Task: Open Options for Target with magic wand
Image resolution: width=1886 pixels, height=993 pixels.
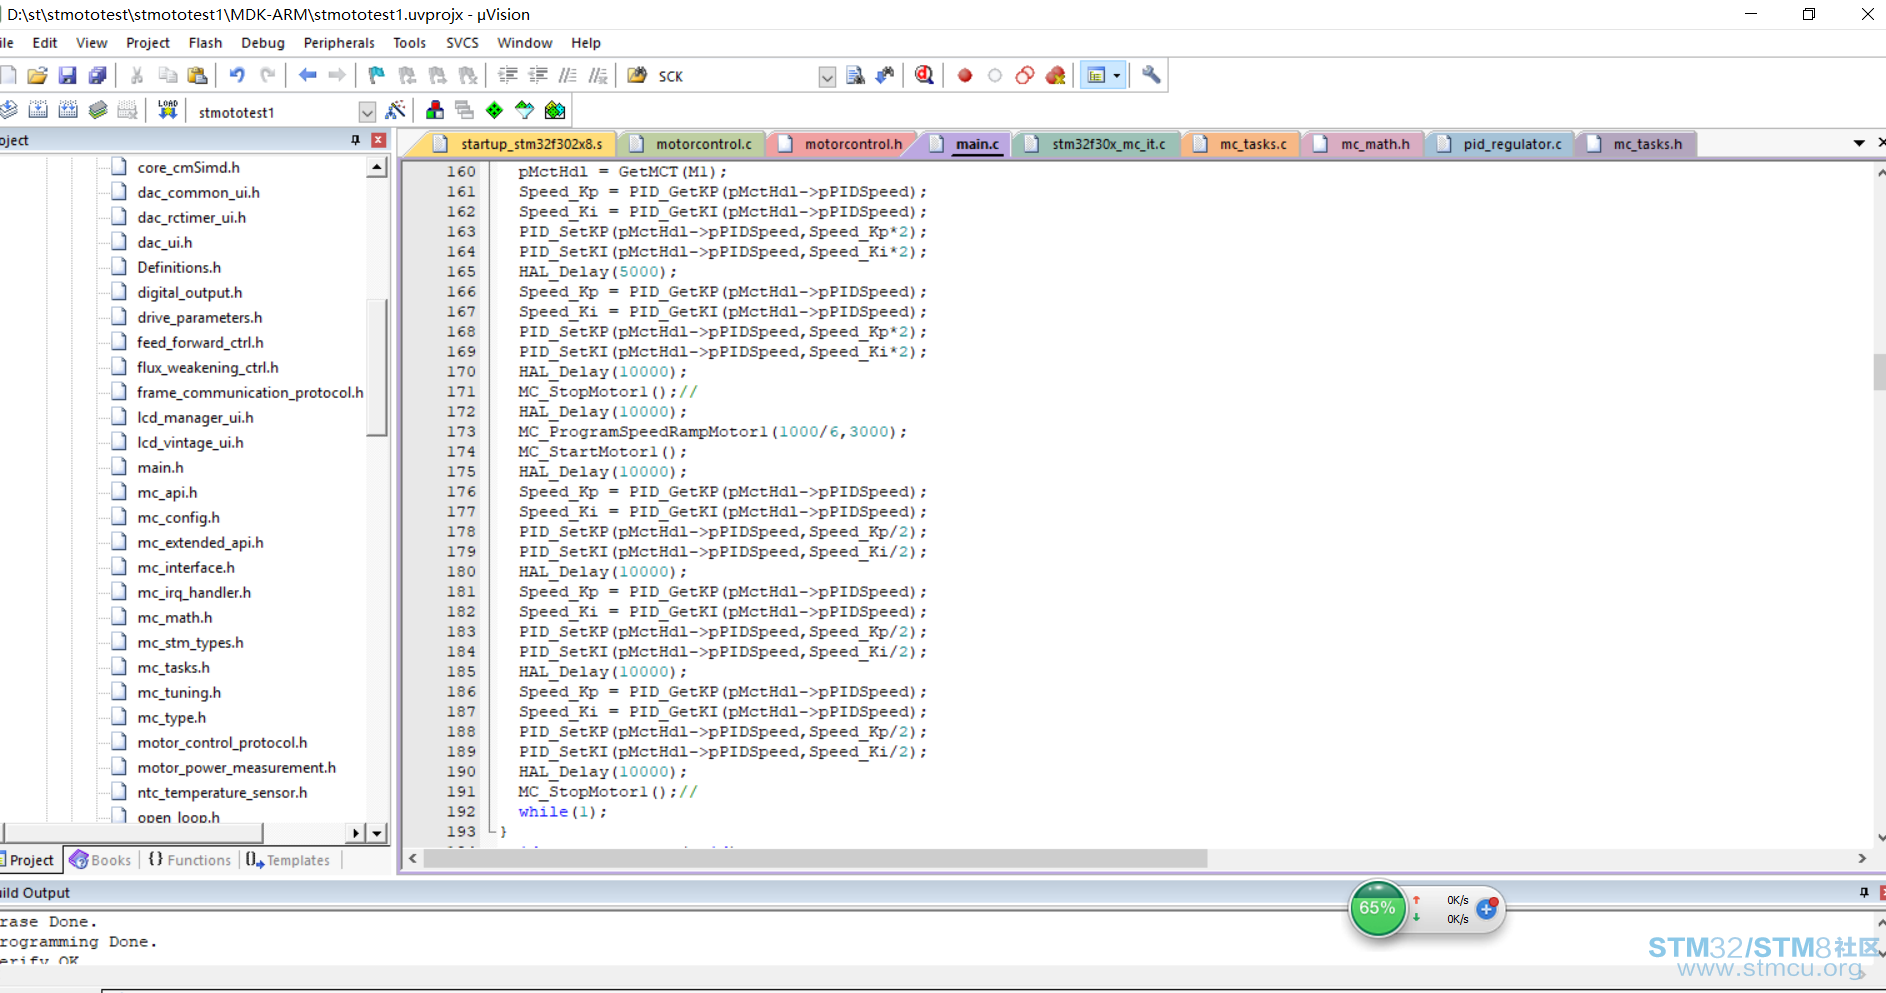Action: pyautogui.click(x=396, y=110)
